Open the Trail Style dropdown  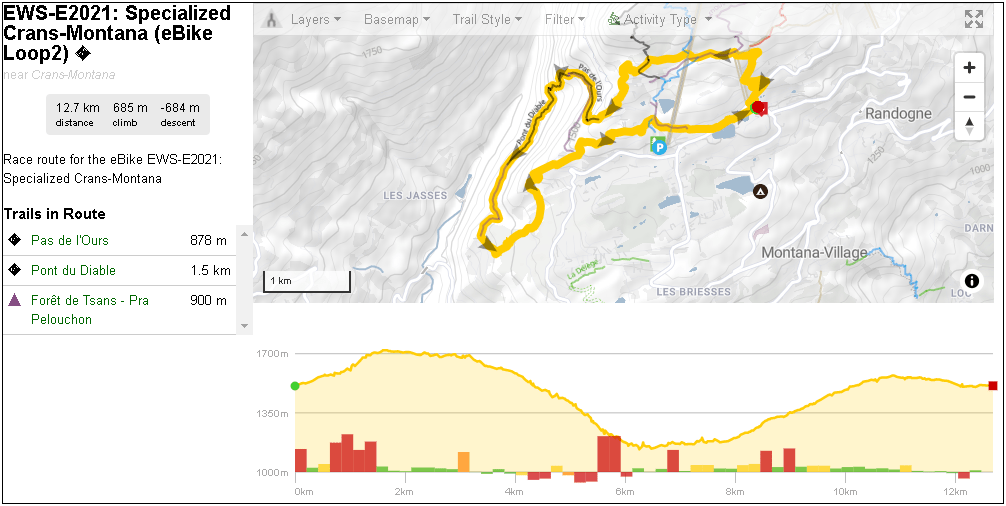point(487,20)
